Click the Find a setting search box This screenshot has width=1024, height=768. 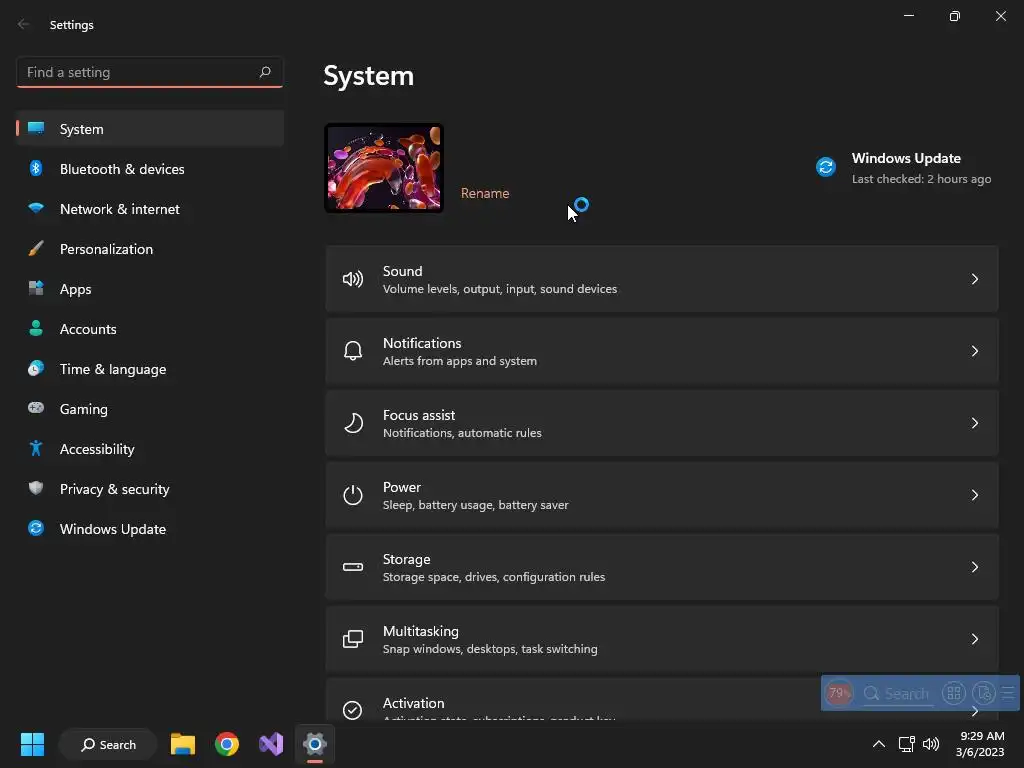(x=150, y=72)
